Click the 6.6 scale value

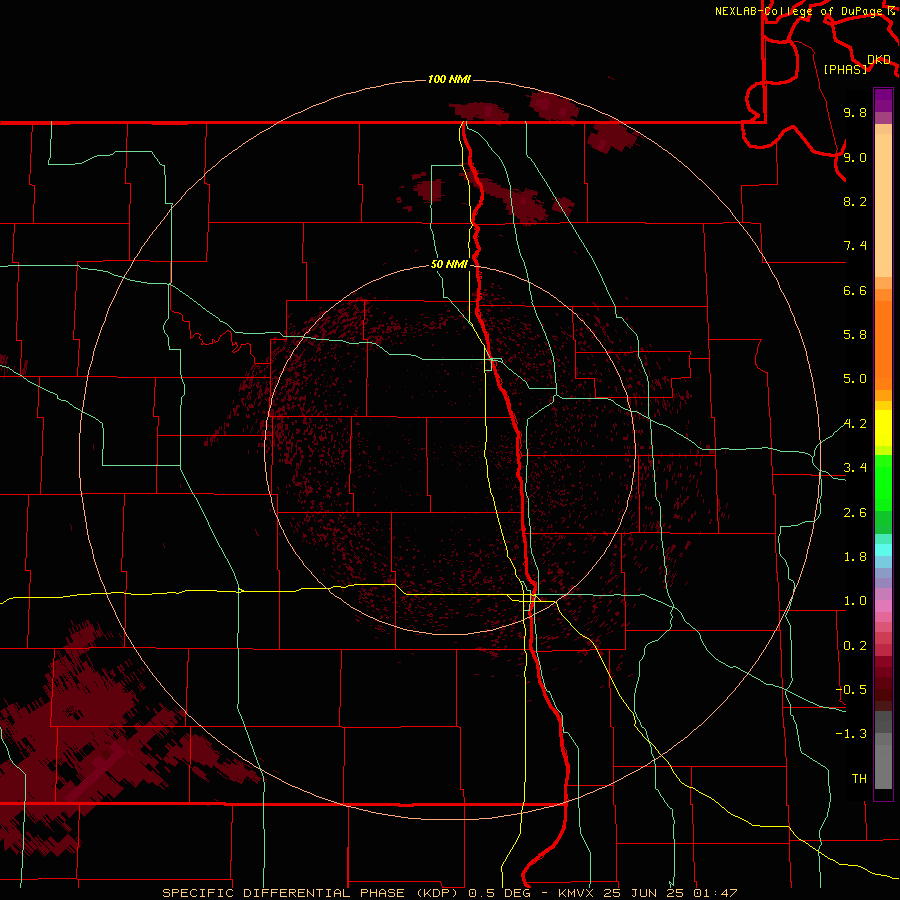point(855,290)
